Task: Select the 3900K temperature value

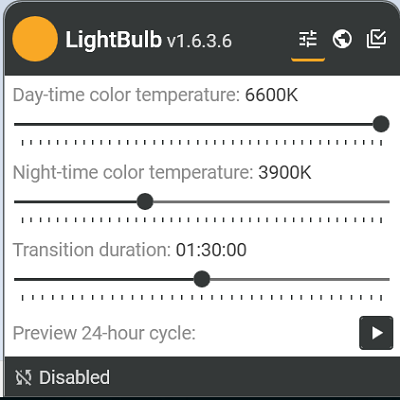Action: coord(285,173)
